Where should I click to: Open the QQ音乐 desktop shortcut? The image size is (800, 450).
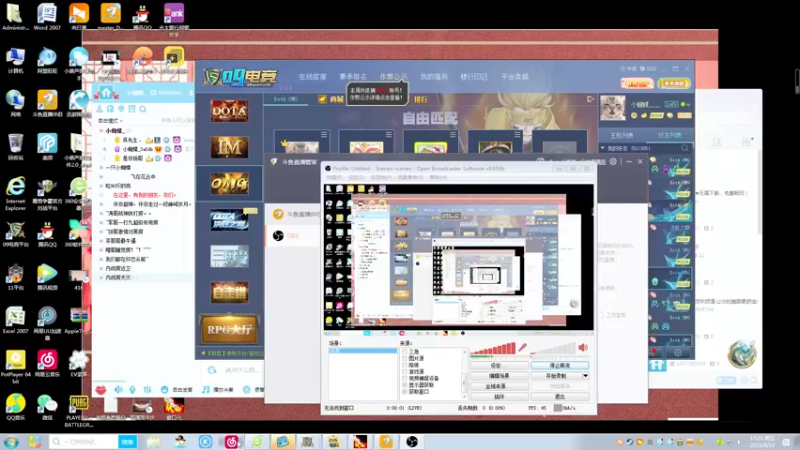[15, 407]
